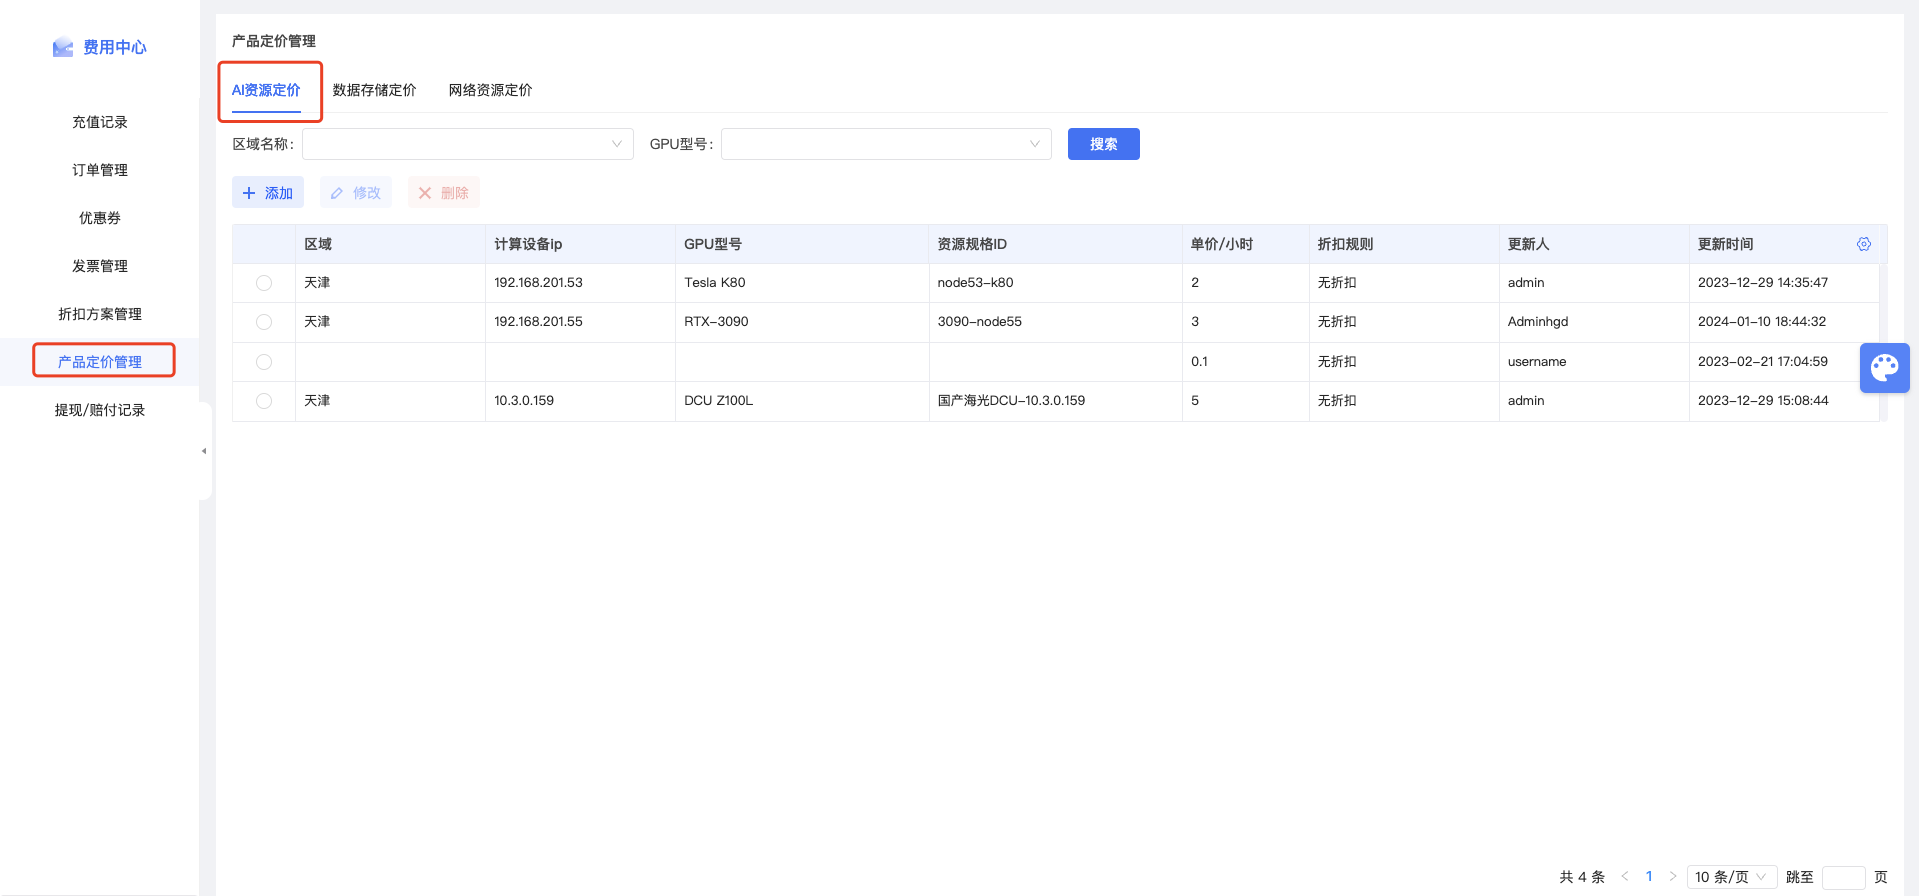1919x896 pixels.
Task: Select the row radio for 3090-node55
Action: click(x=264, y=322)
